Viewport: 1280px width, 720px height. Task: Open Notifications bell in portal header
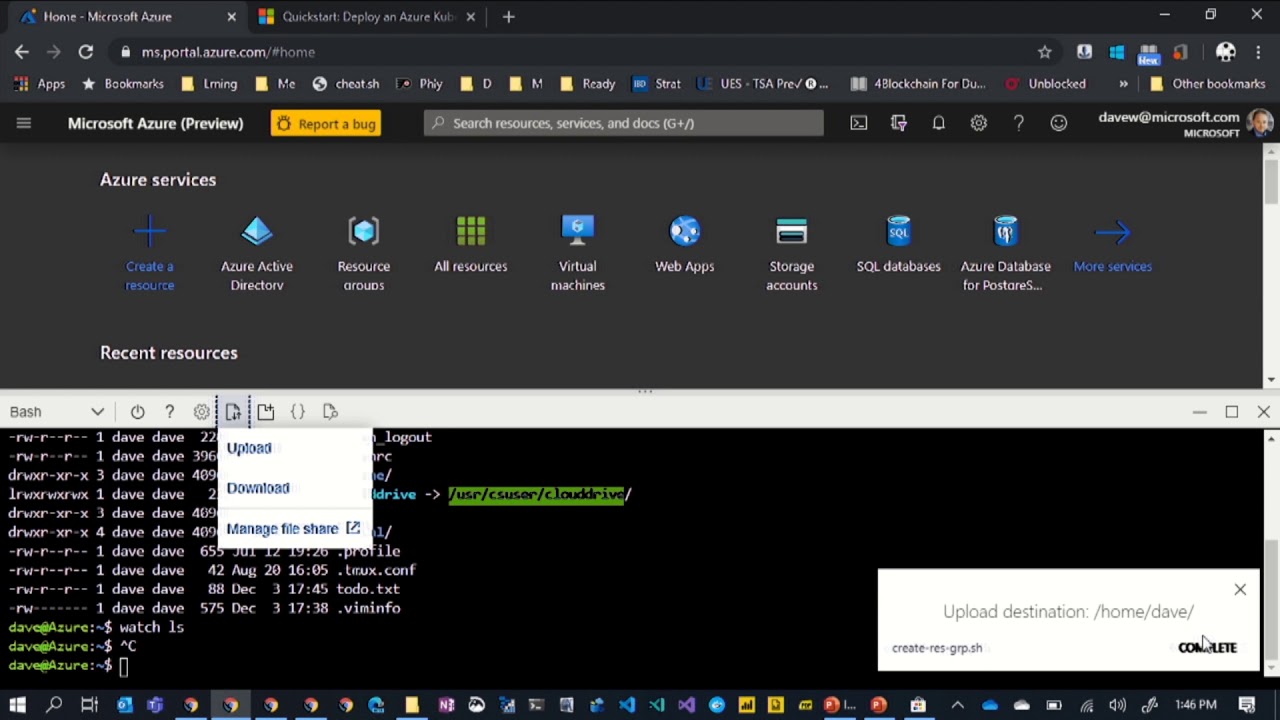click(x=939, y=123)
